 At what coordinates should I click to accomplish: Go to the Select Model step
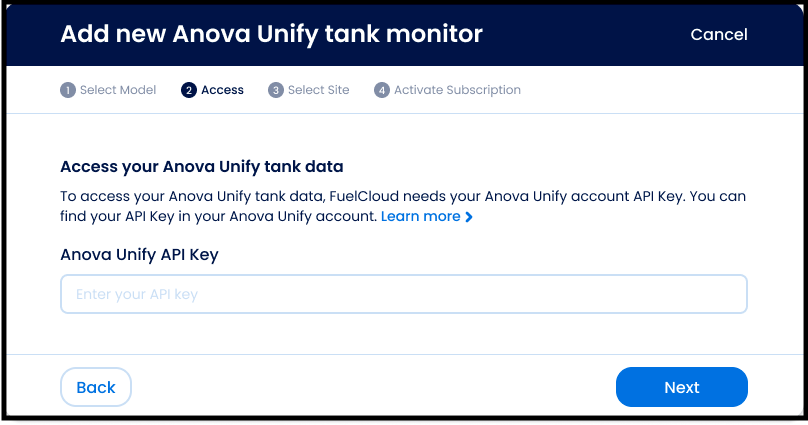click(x=118, y=90)
